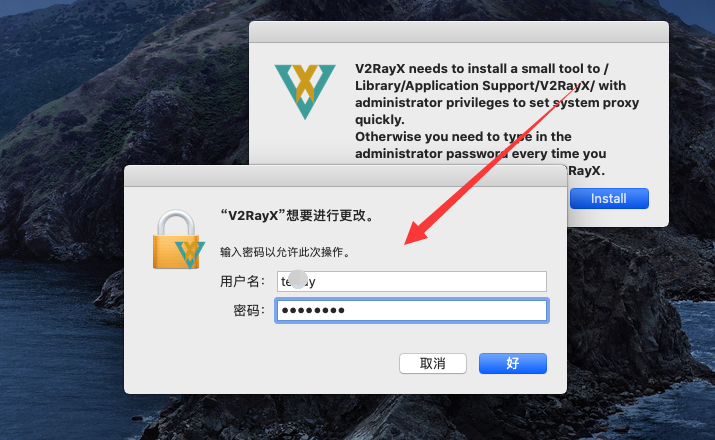
Task: Click the gray blurred spot in username
Action: 298,279
